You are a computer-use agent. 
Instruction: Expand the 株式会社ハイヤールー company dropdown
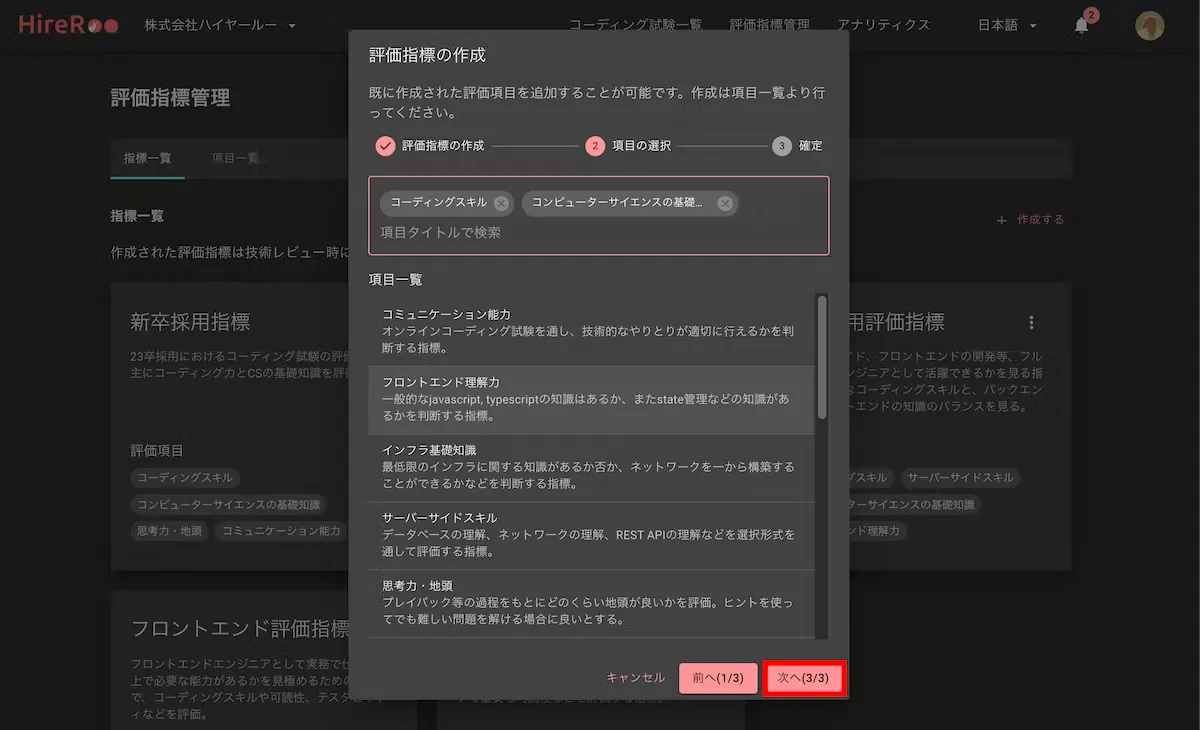(x=220, y=25)
